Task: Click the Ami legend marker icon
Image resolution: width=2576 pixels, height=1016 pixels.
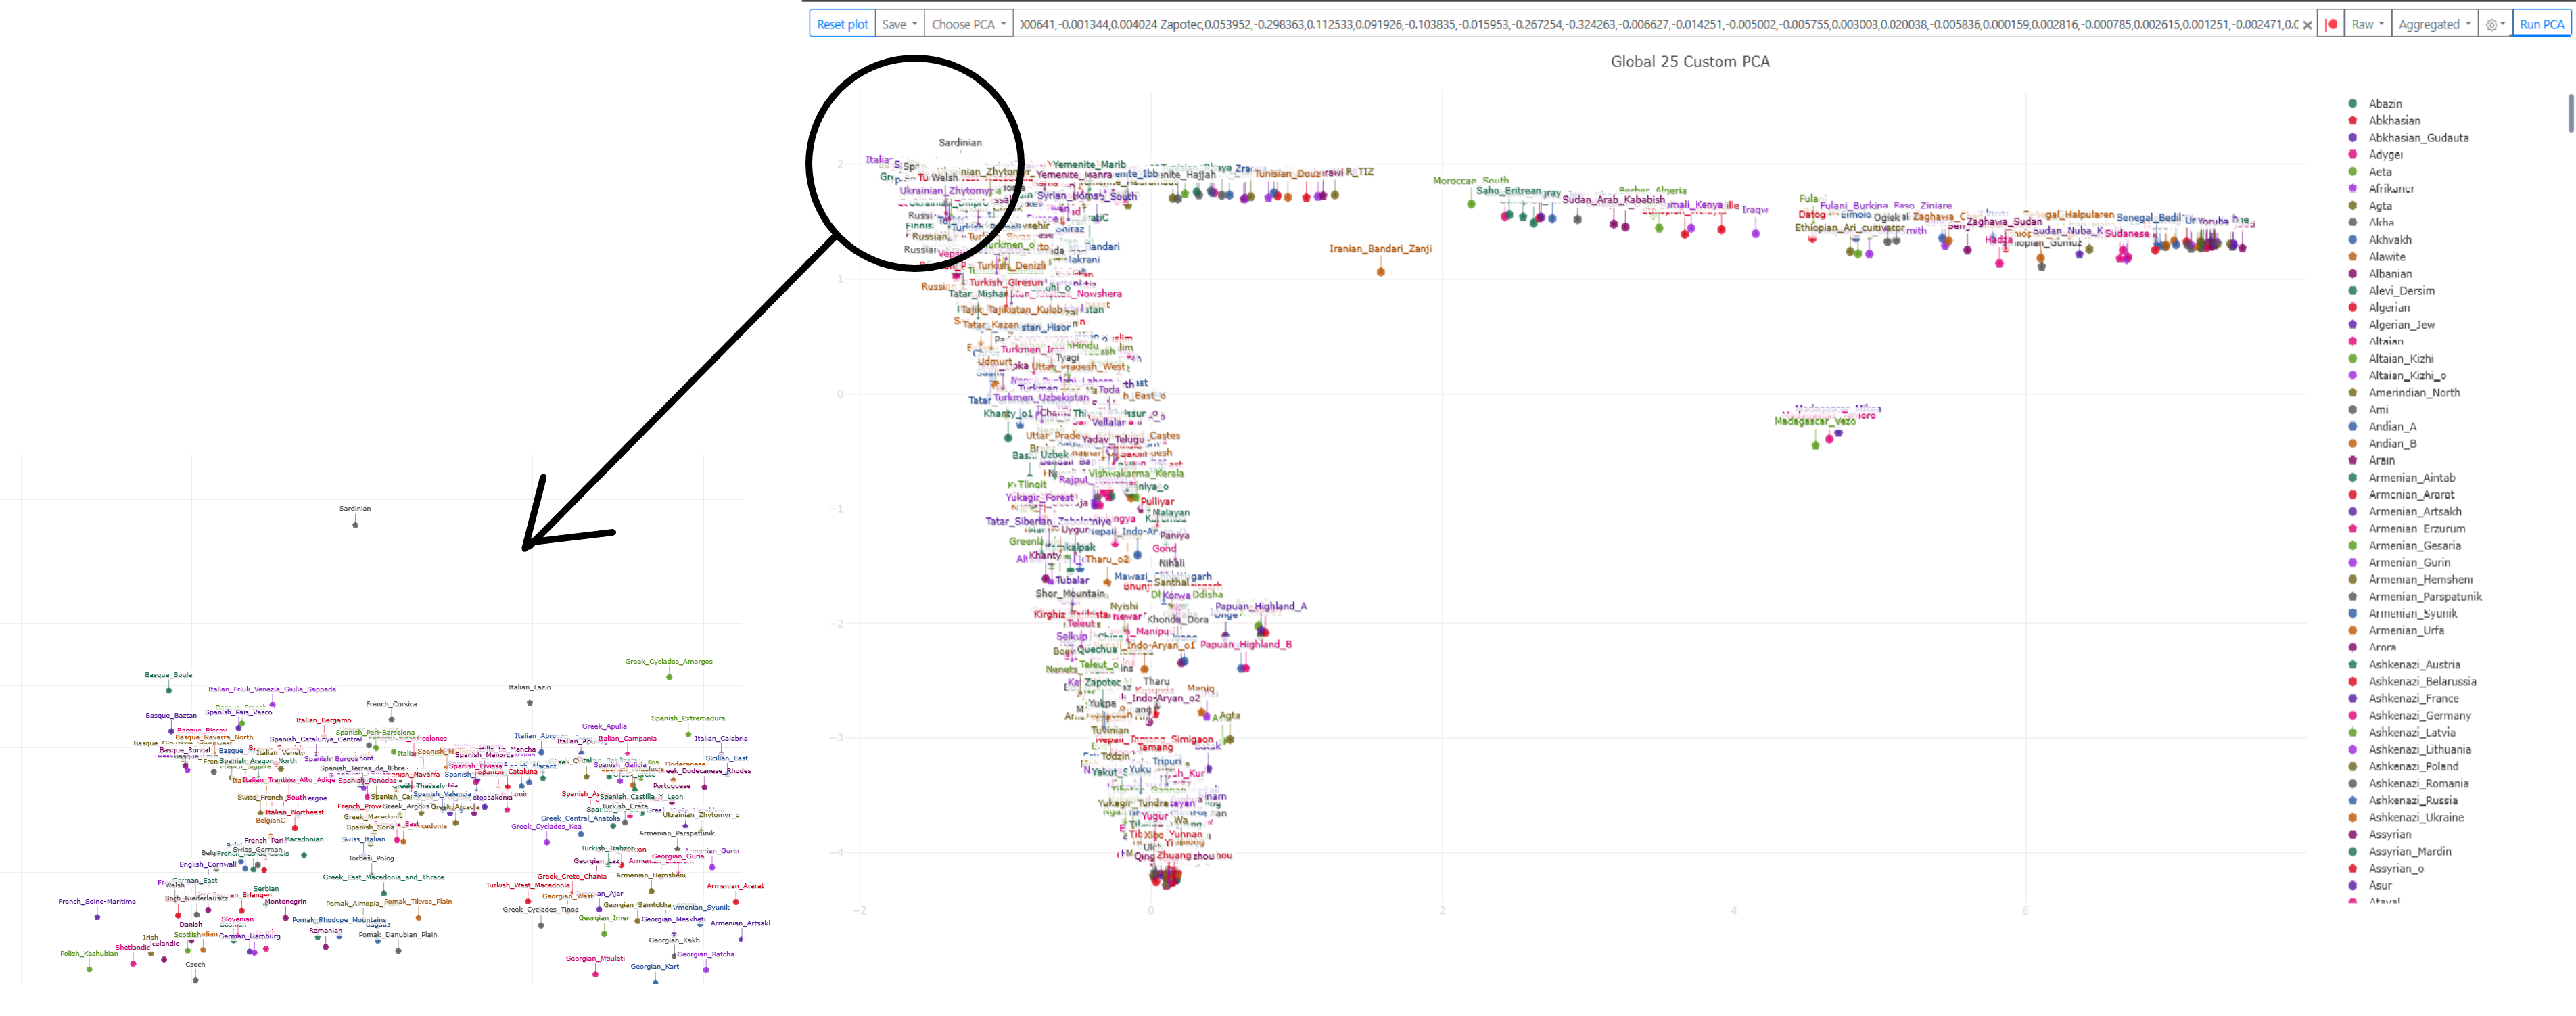Action: click(2353, 410)
